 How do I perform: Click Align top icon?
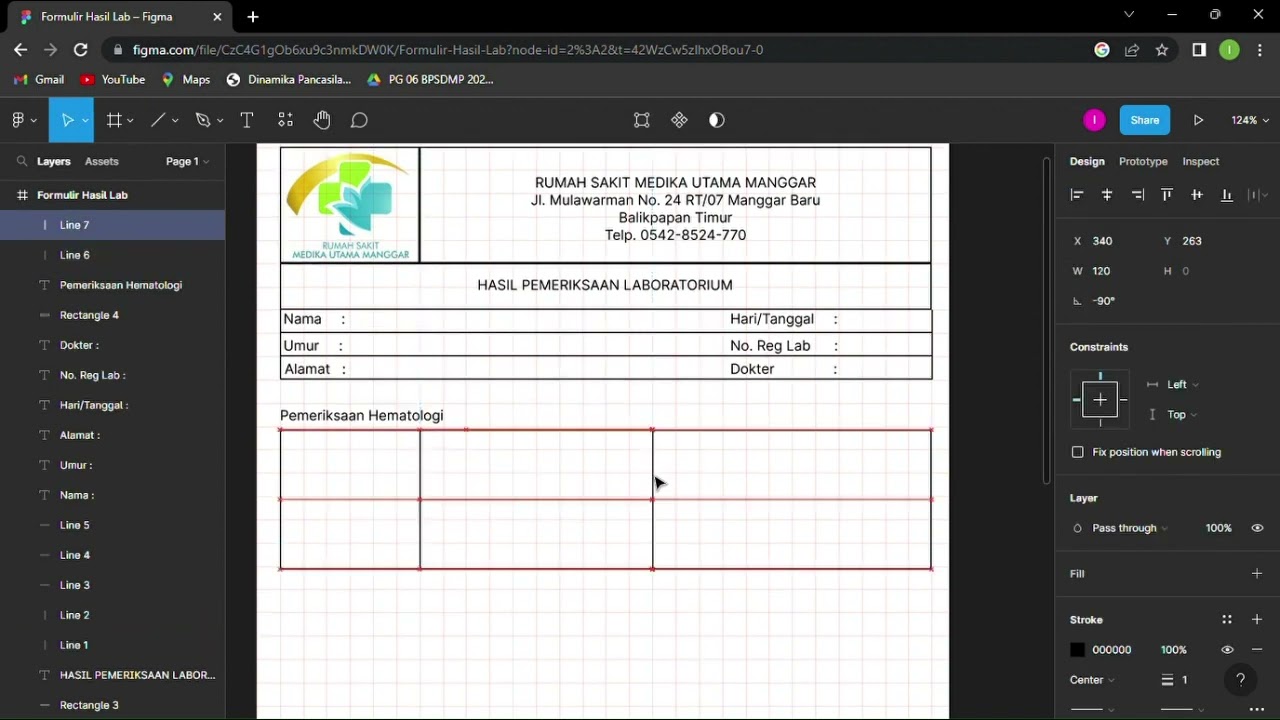point(1167,195)
